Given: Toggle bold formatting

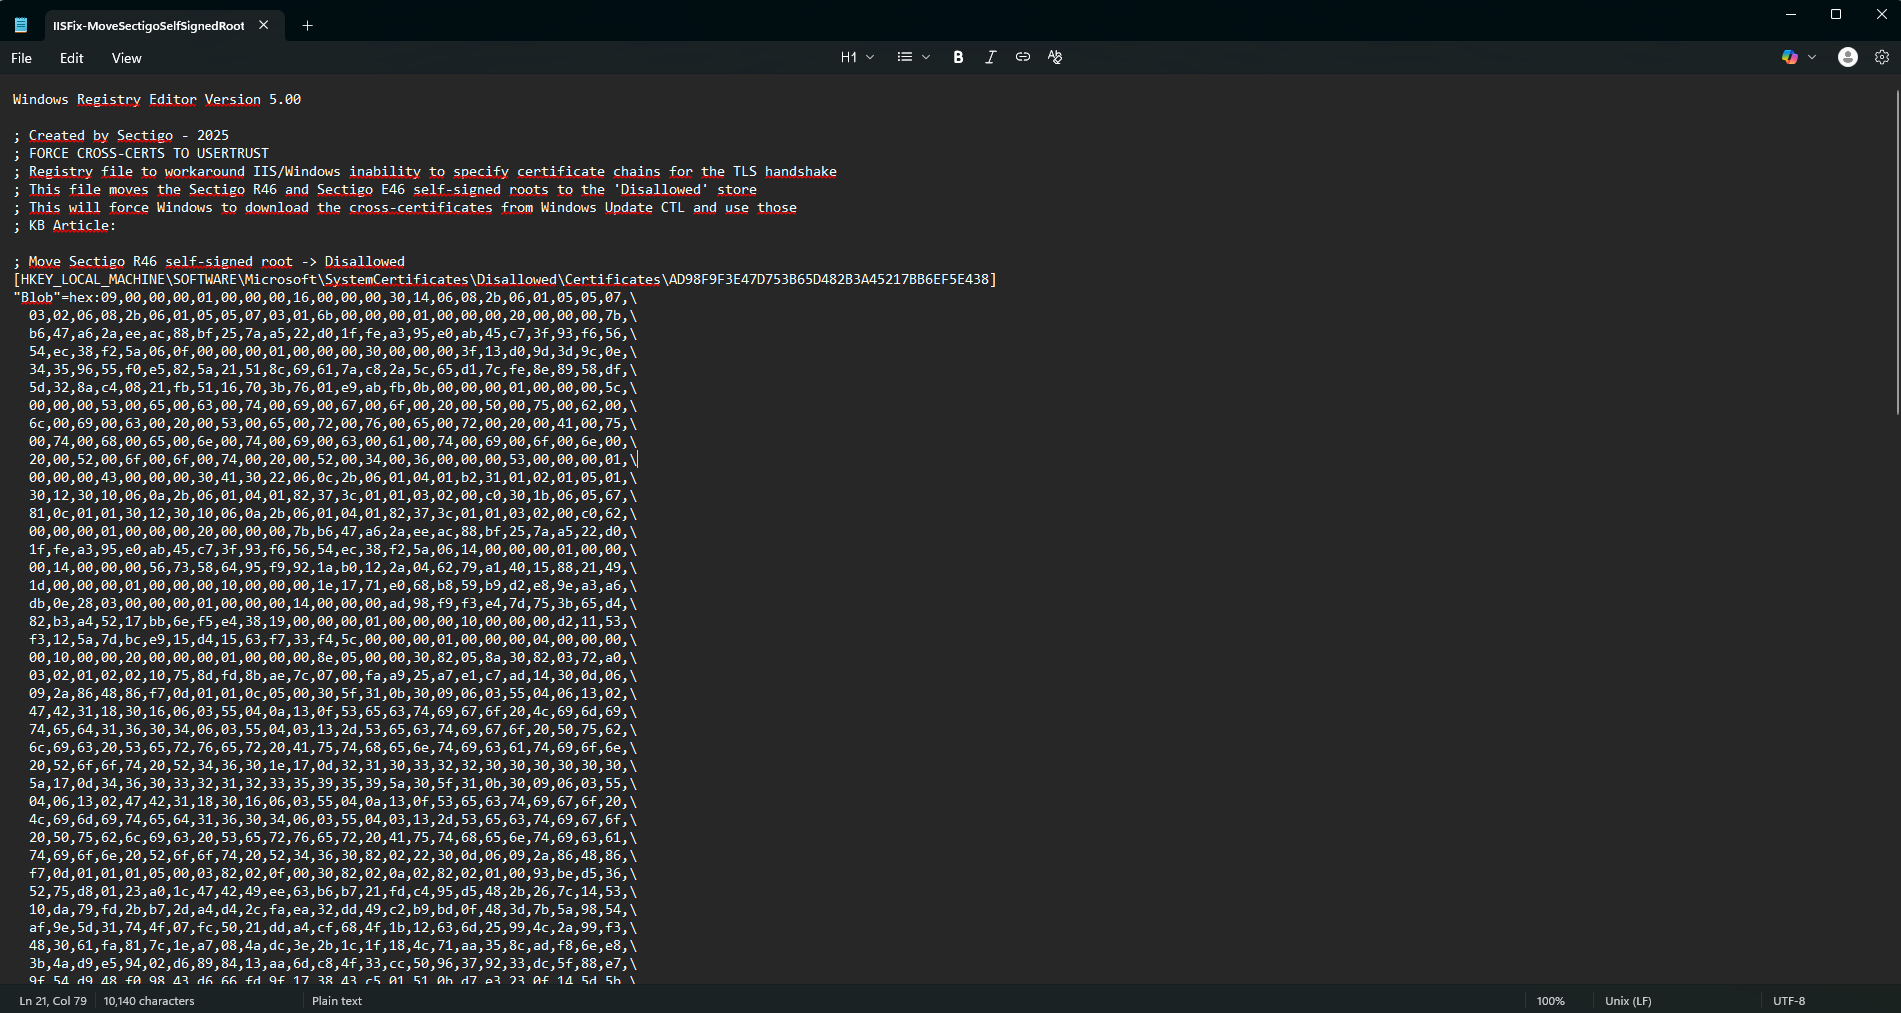Looking at the screenshot, I should click(x=958, y=57).
